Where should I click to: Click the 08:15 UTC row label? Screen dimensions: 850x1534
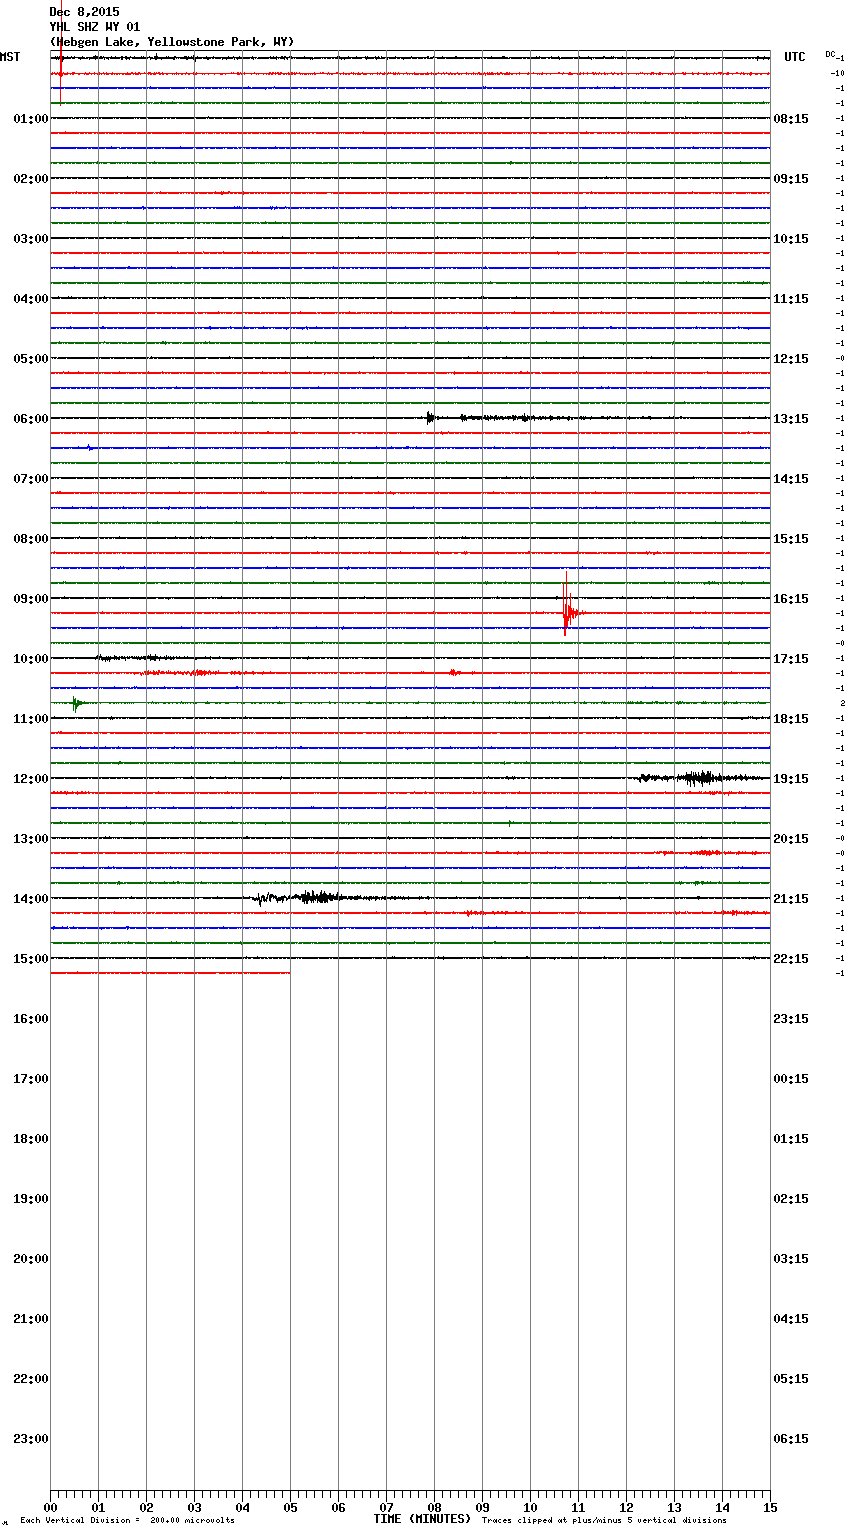click(791, 119)
